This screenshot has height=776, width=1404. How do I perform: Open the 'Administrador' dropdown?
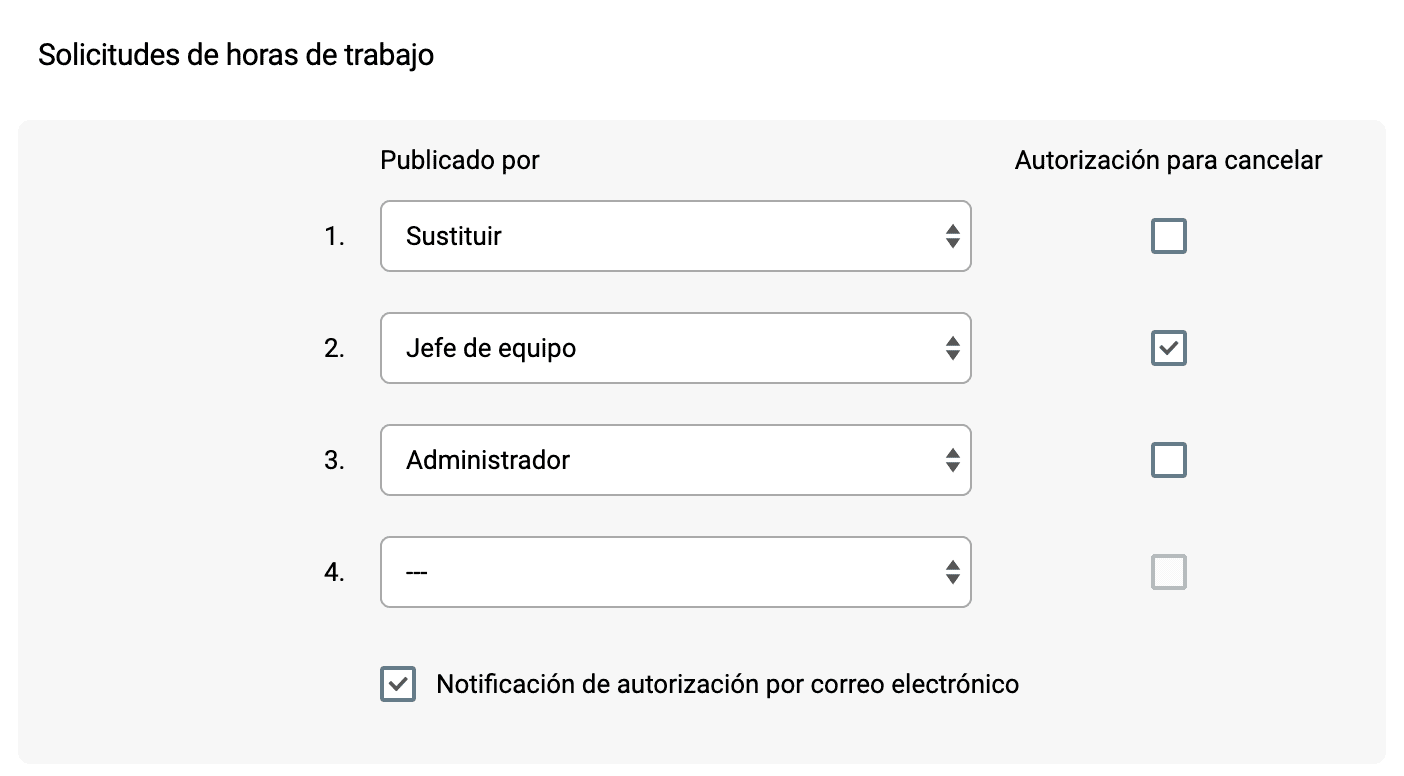675,459
